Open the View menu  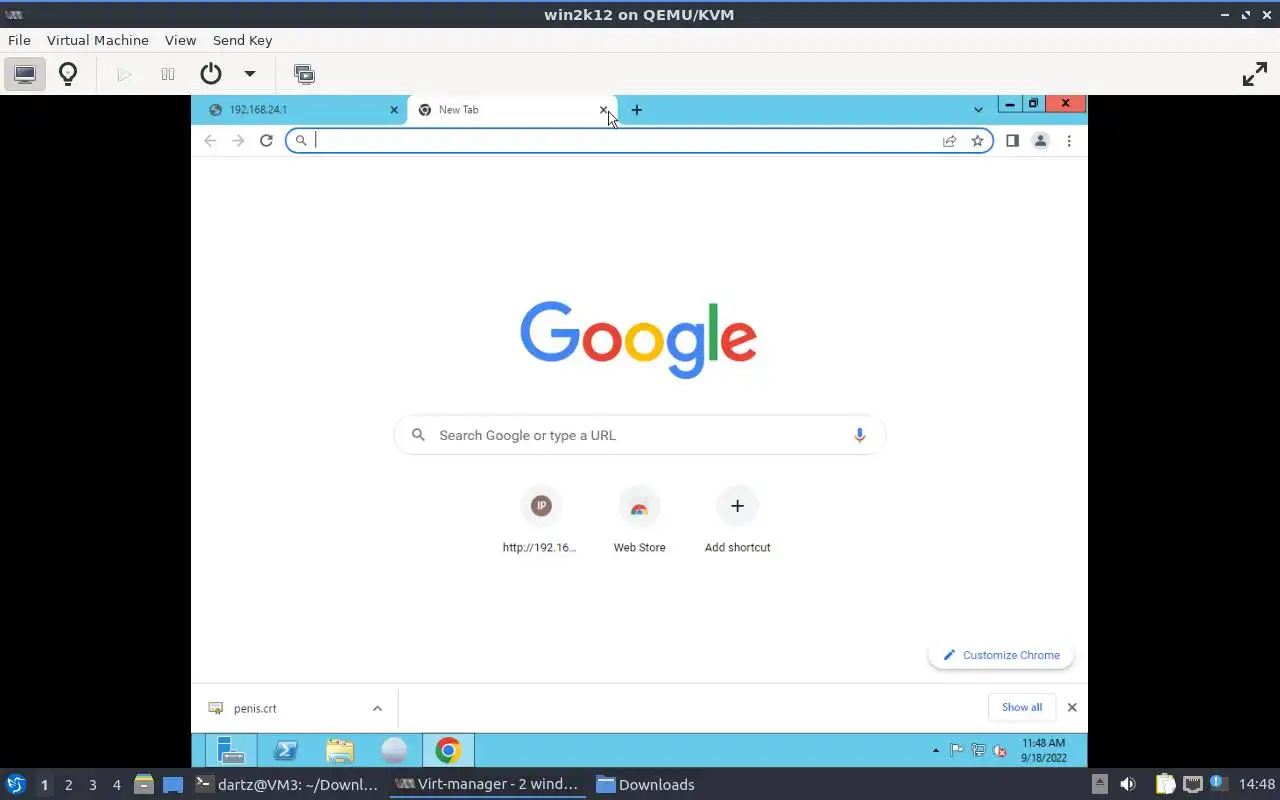pyautogui.click(x=180, y=40)
